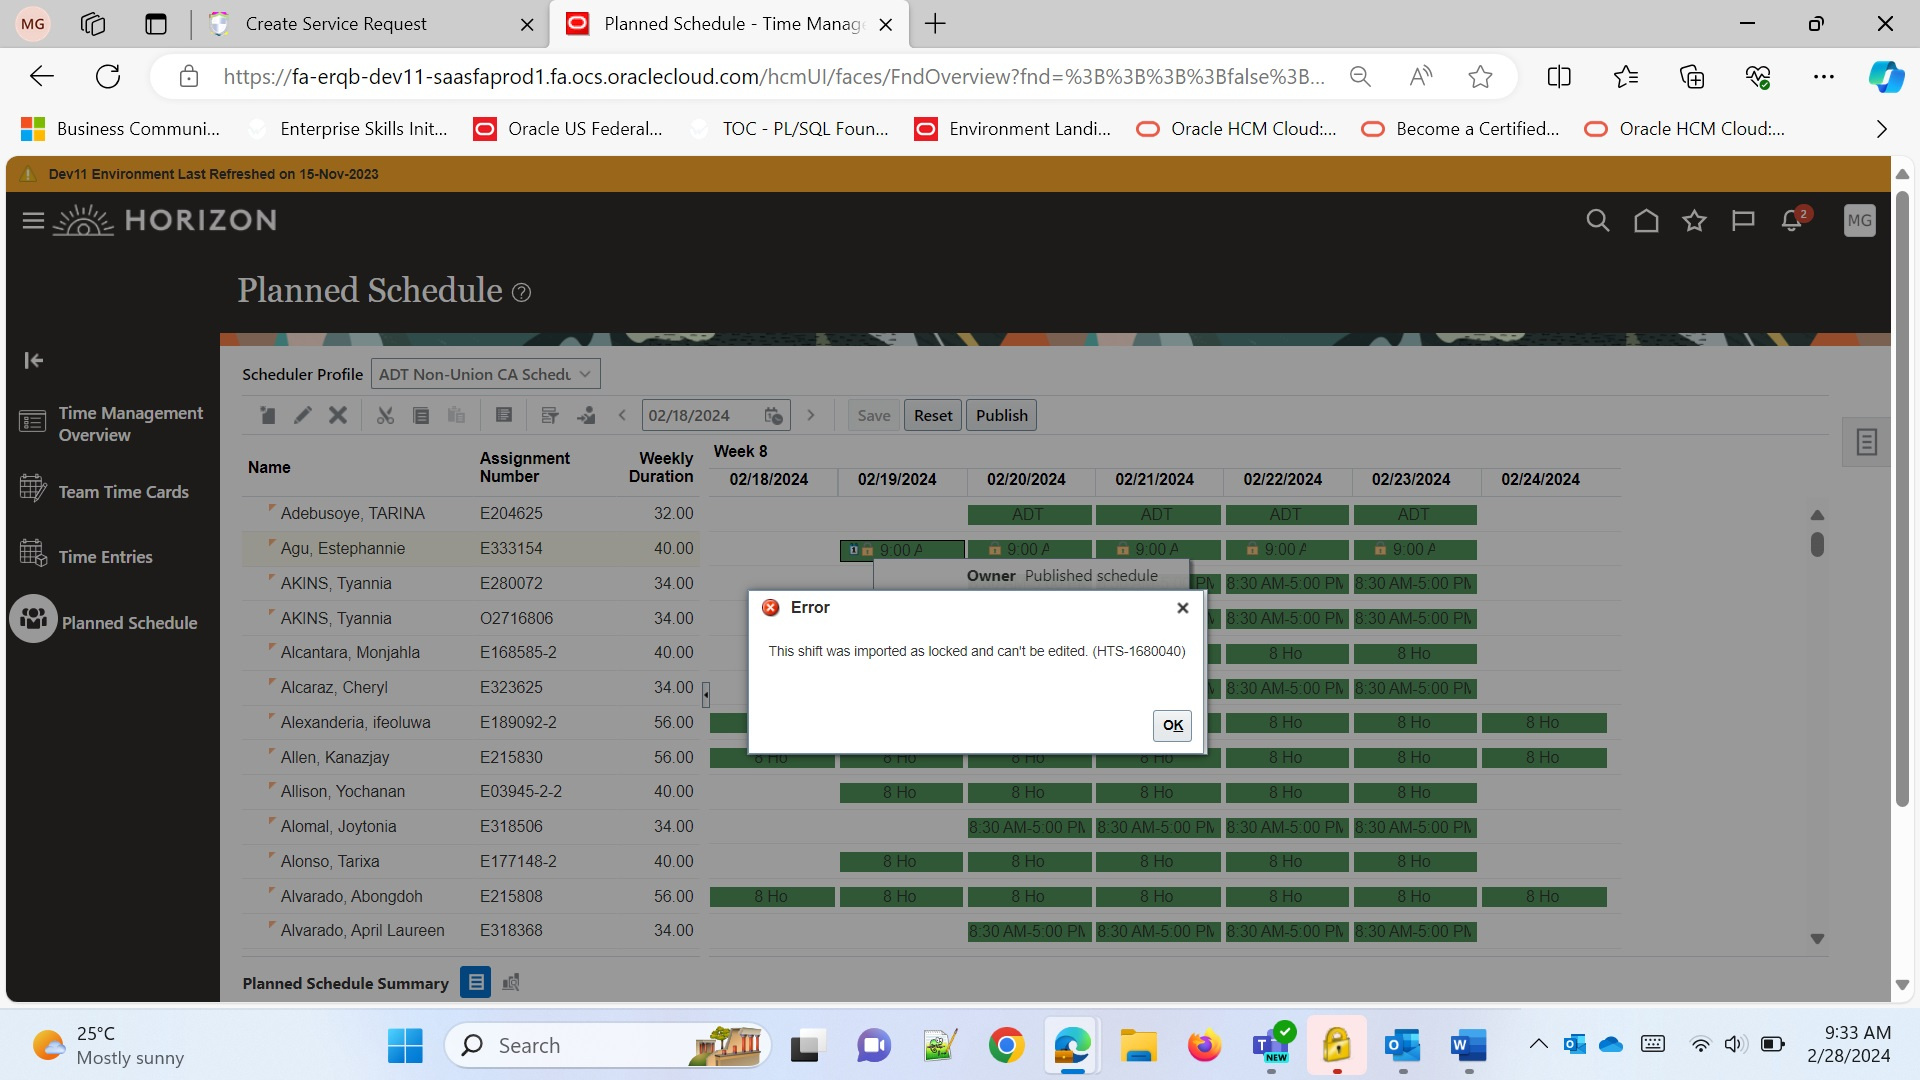The width and height of the screenshot is (1920, 1080).
Task: Click the Planned Schedule help icon
Action: tap(521, 292)
